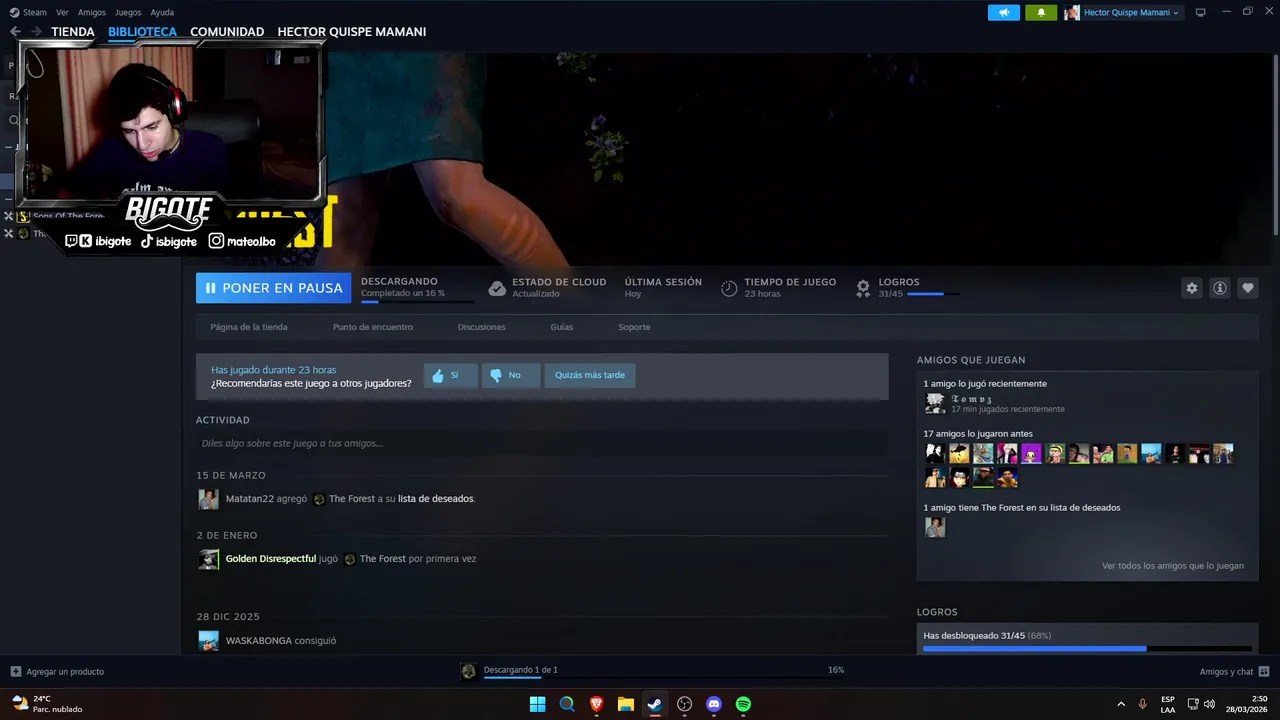The width and height of the screenshot is (1280, 720).
Task: Open Soporte link
Action: click(x=634, y=327)
